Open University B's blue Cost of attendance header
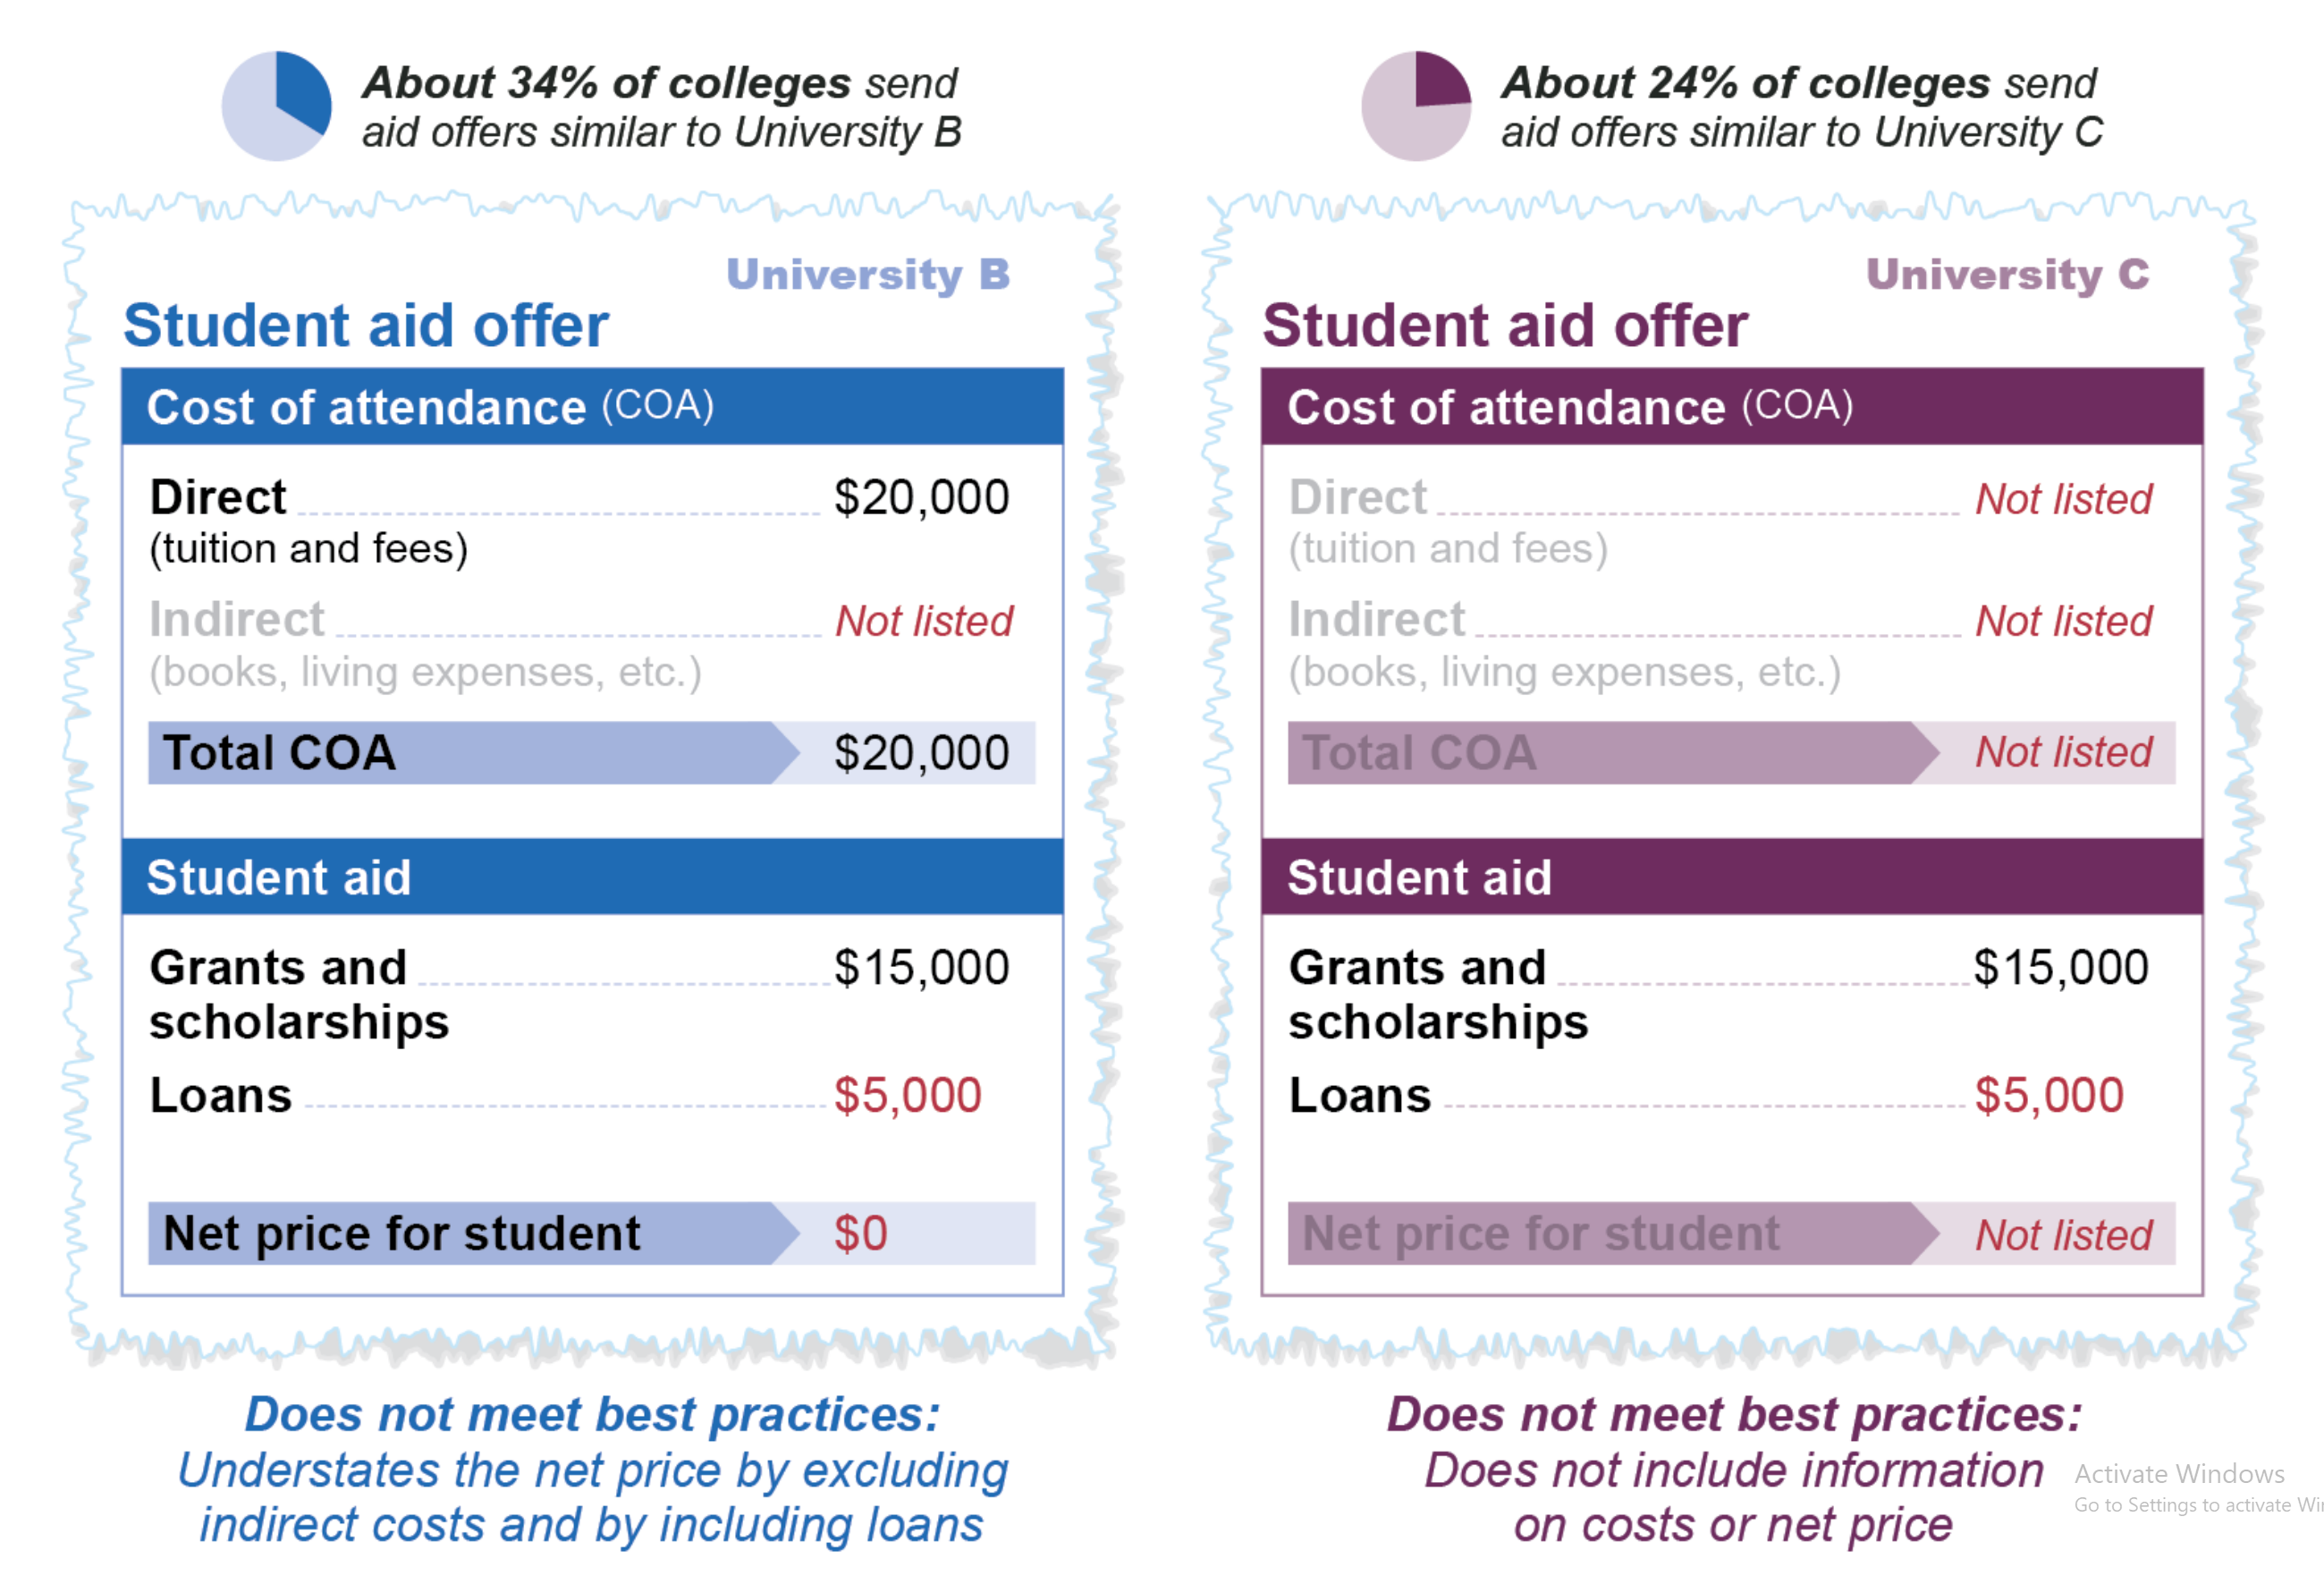Image resolution: width=2324 pixels, height=1576 pixels. tap(592, 407)
